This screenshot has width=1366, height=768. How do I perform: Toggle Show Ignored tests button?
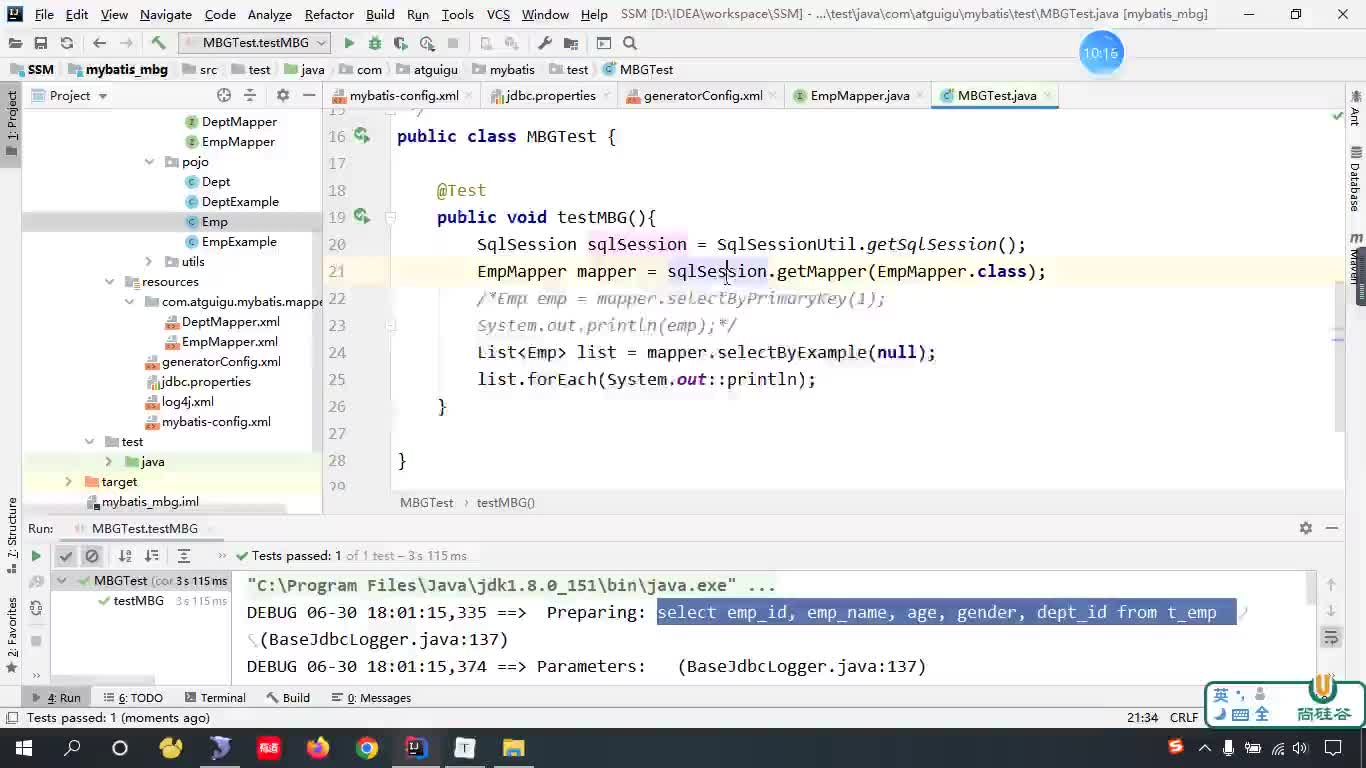coord(92,556)
